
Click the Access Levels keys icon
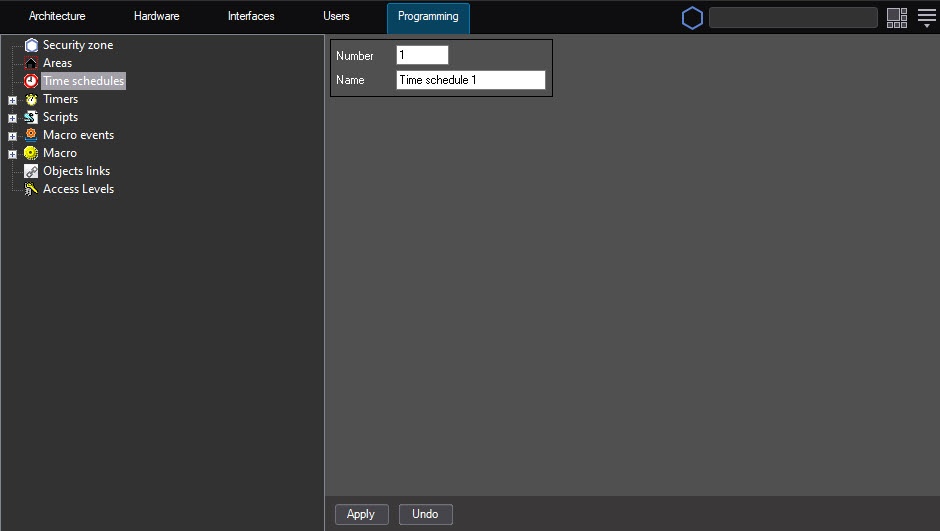31,189
